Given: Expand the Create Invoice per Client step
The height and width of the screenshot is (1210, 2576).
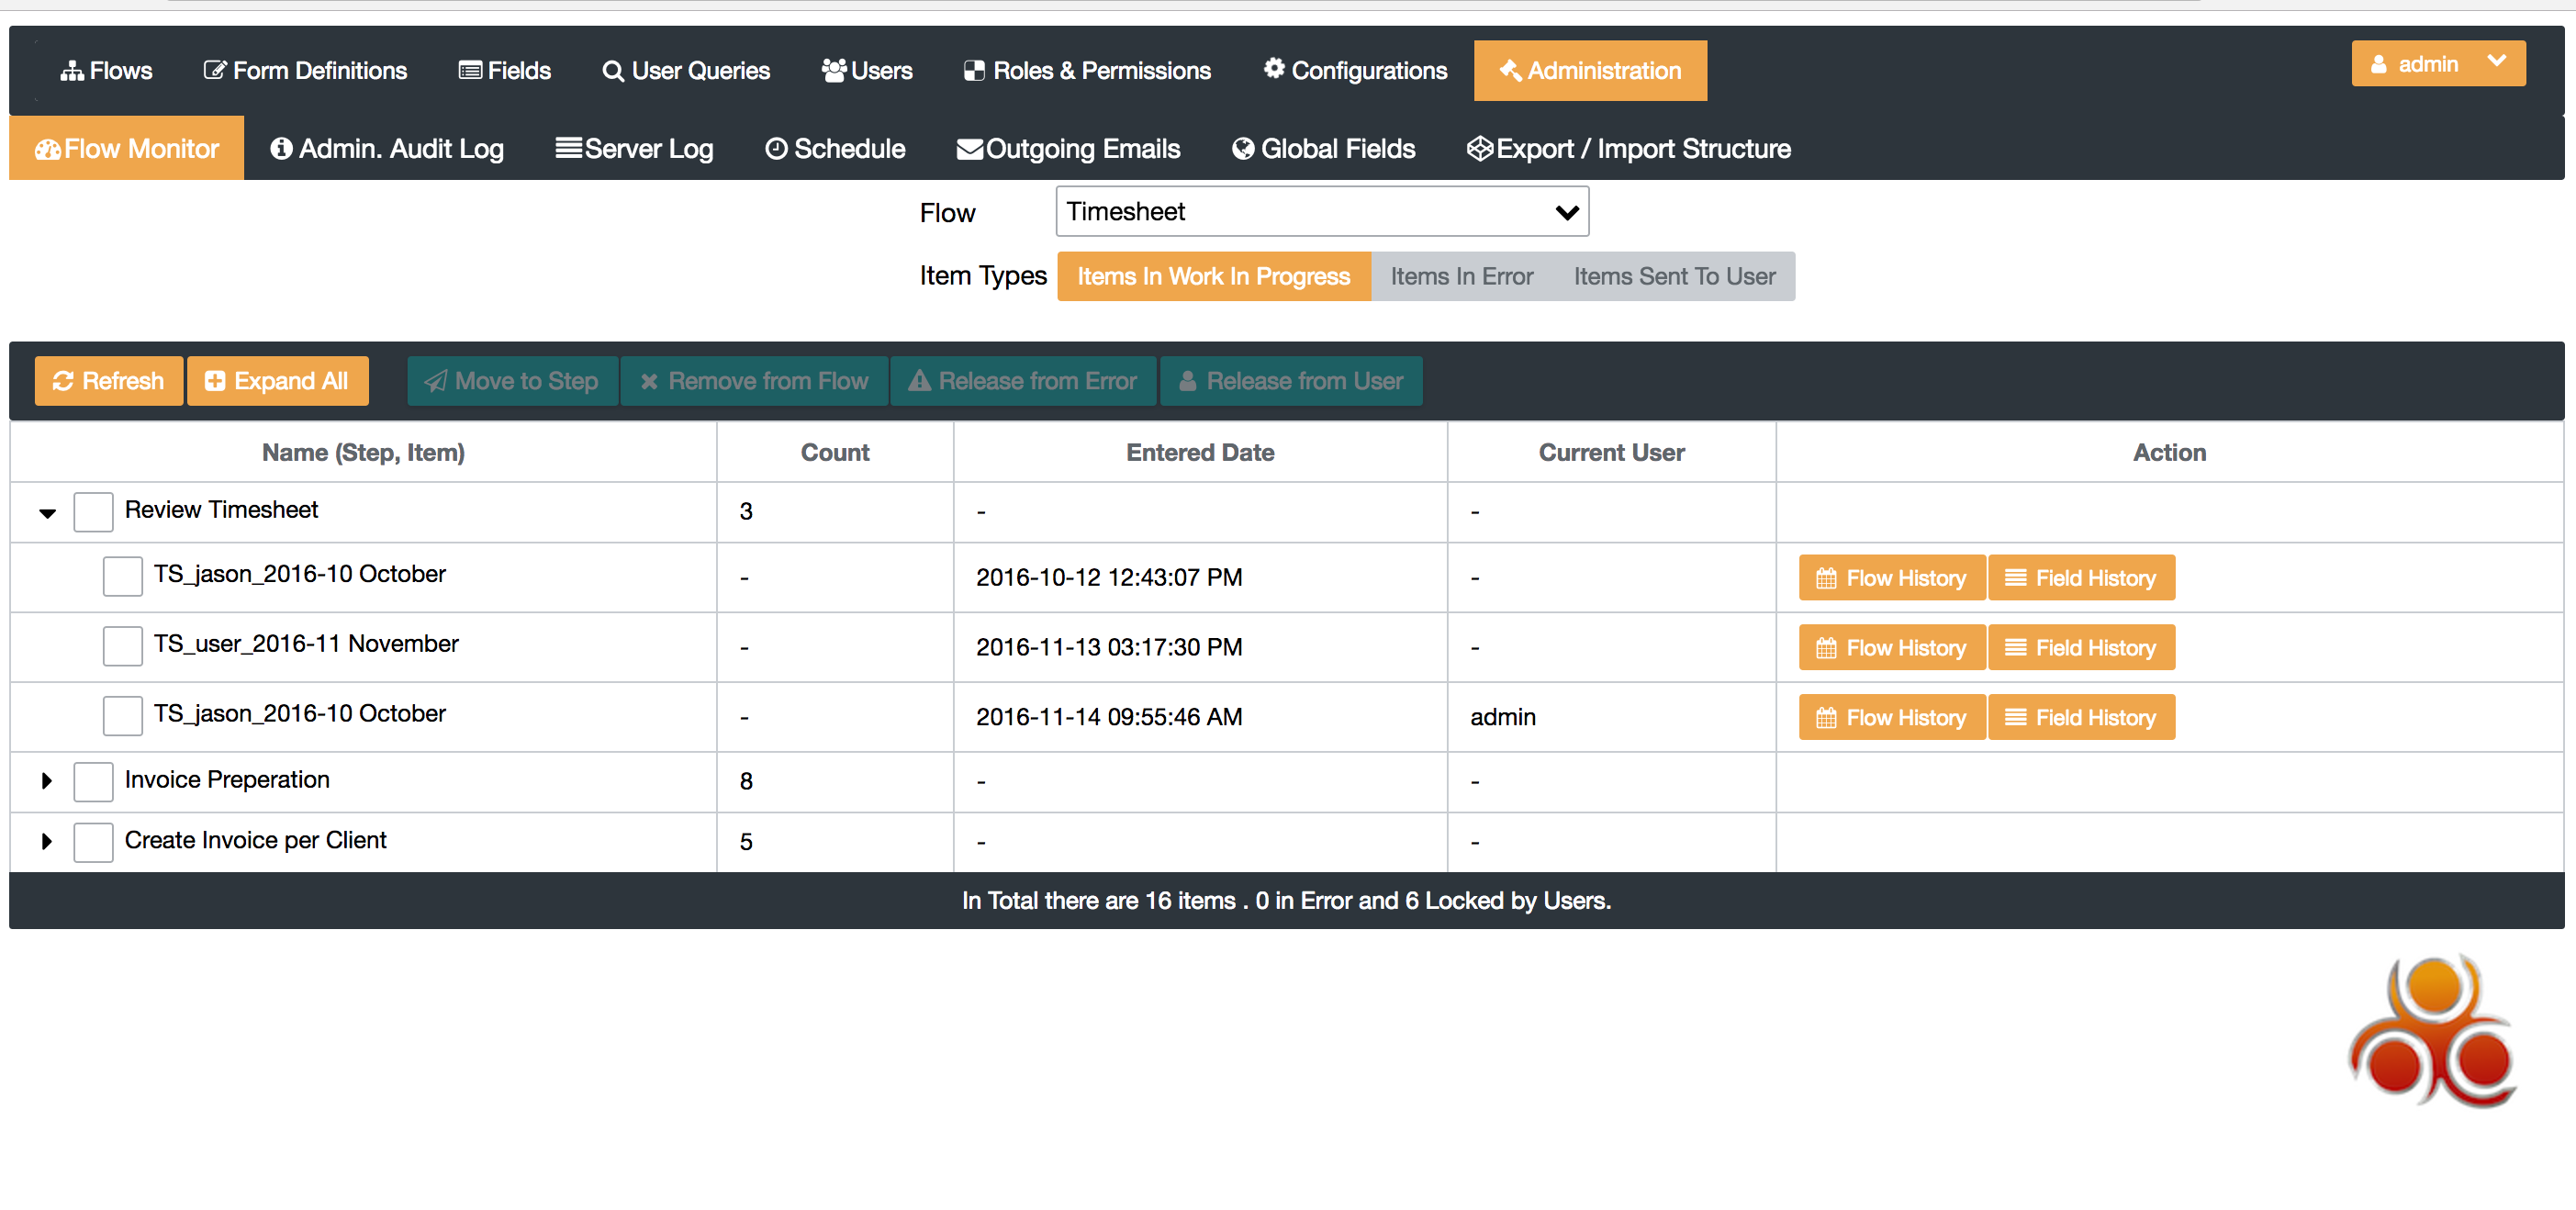Looking at the screenshot, I should [46, 841].
